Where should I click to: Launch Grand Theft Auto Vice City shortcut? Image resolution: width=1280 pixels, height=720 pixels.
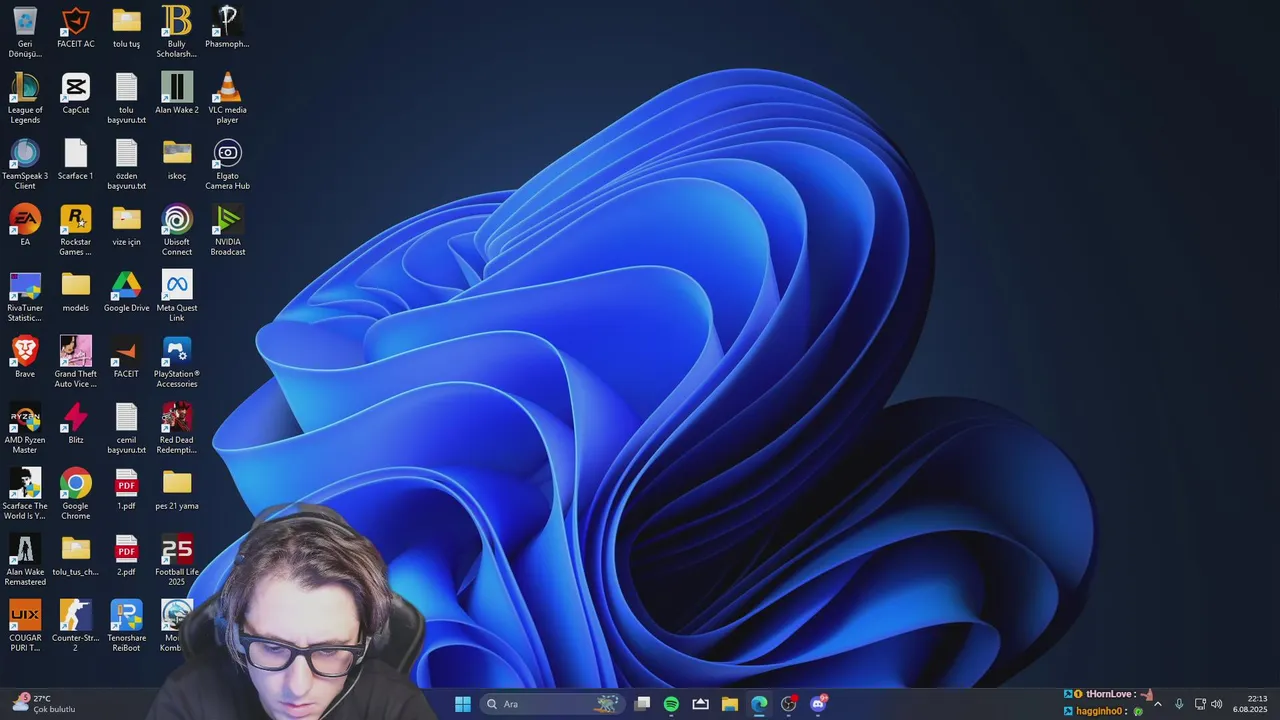point(76,361)
